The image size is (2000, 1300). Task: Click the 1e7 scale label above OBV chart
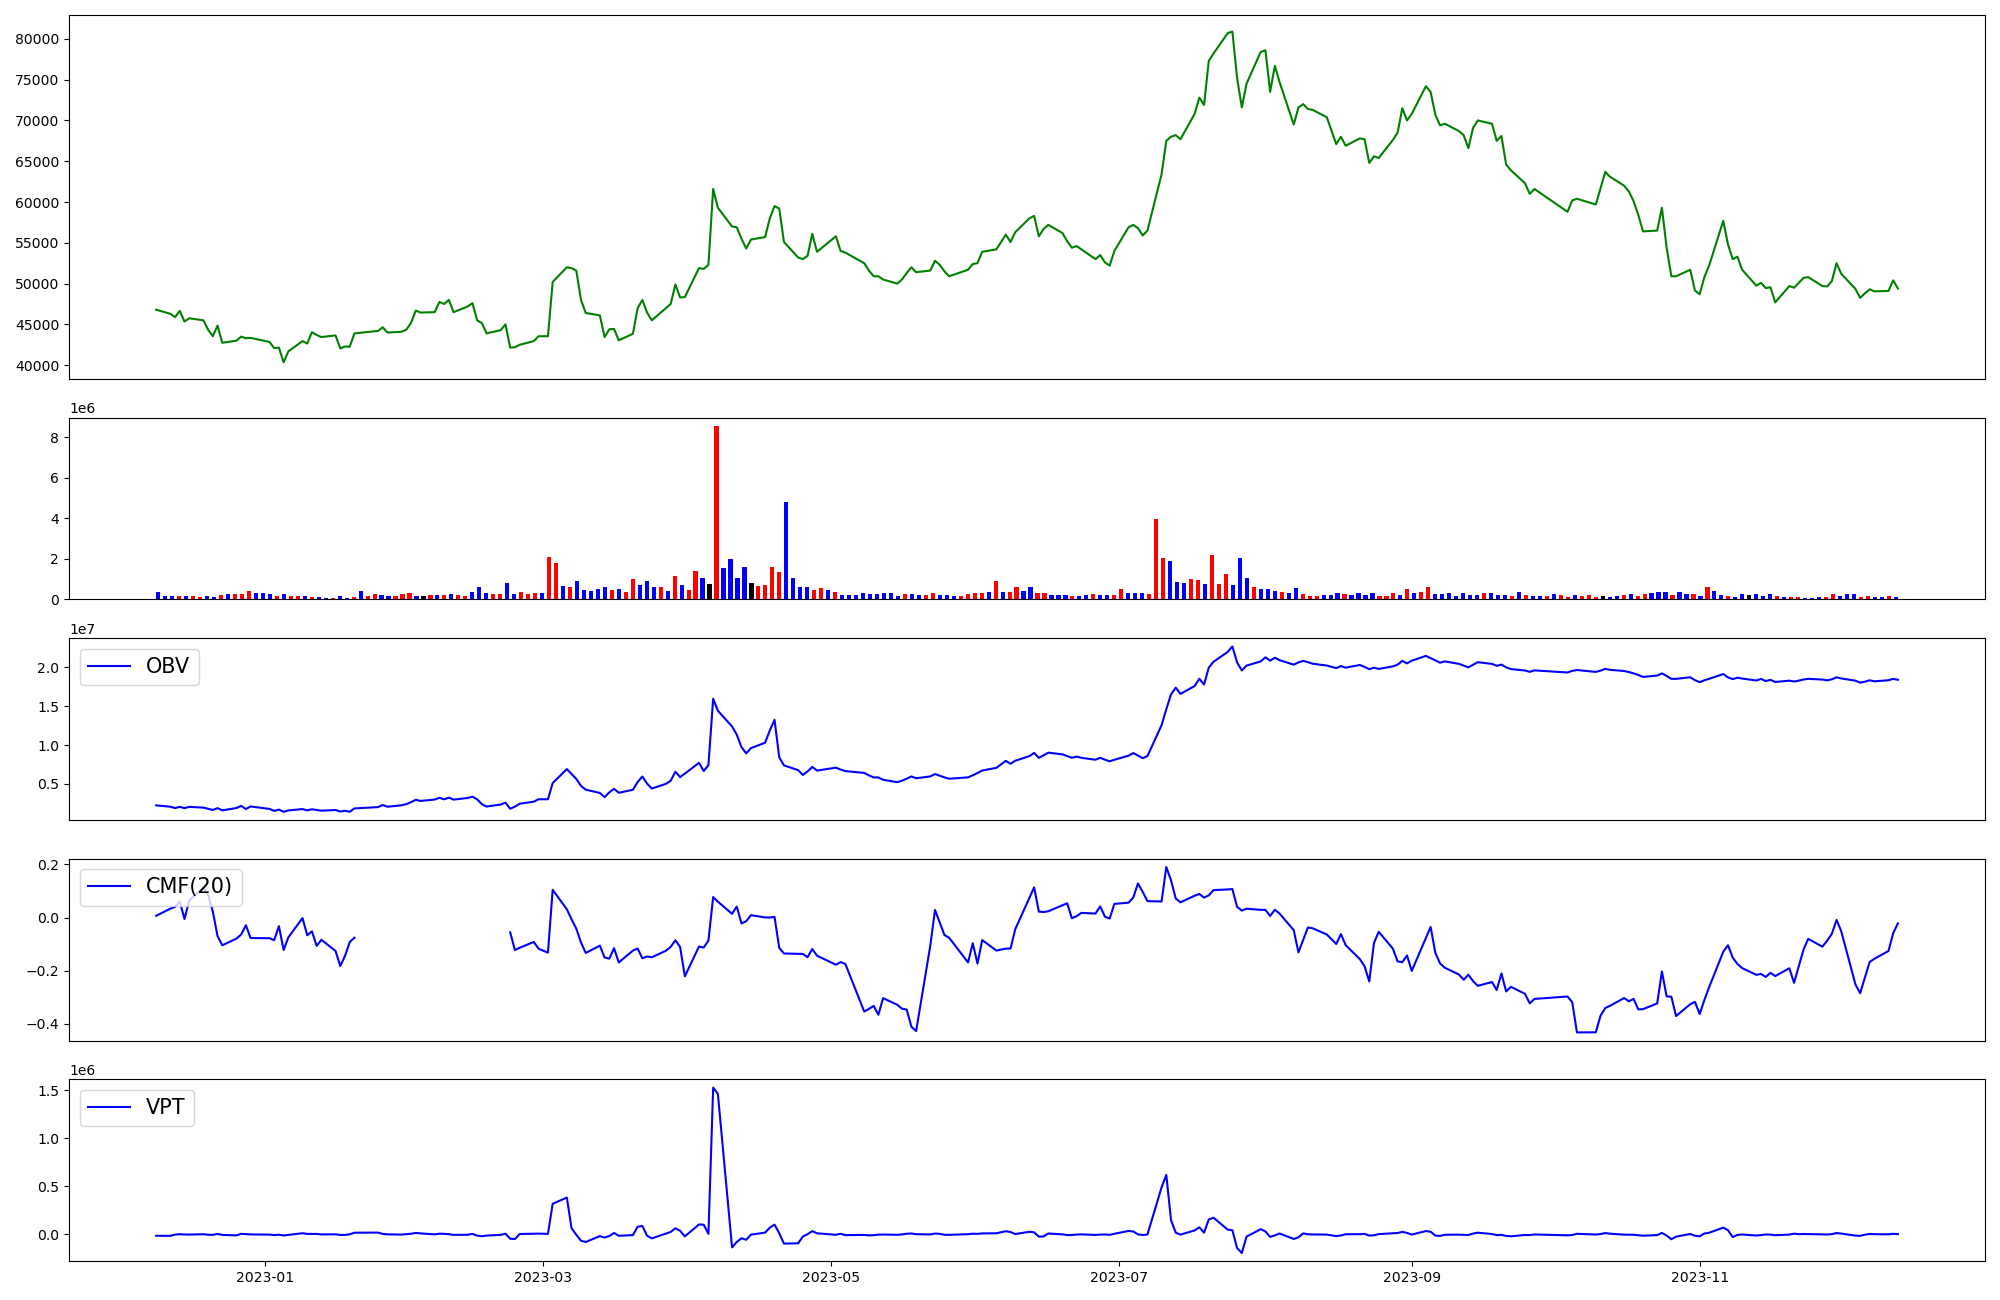click(x=83, y=629)
